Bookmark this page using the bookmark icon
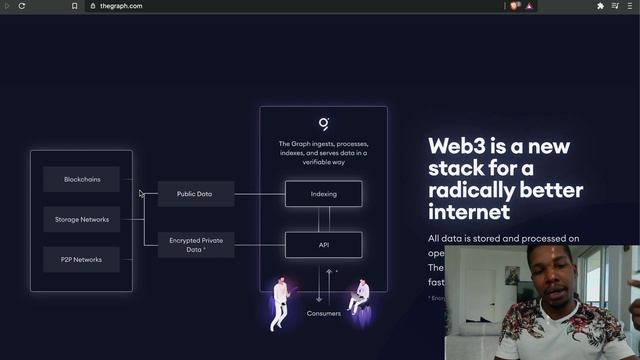Viewport: 640px width, 360px height. click(x=74, y=6)
